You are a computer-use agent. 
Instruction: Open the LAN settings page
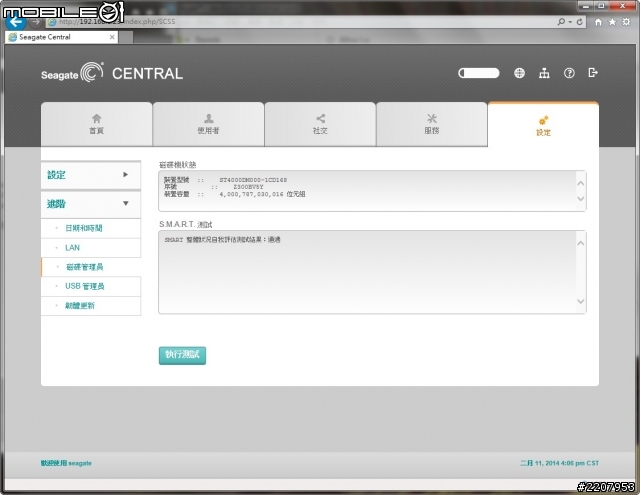pos(91,248)
